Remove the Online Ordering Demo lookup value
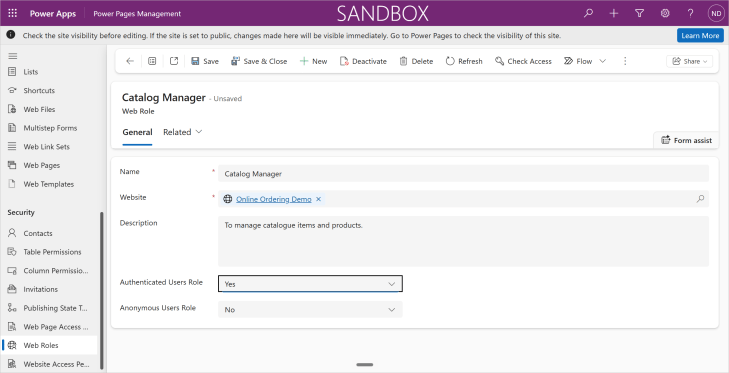Screen dimensions: 729x373 pos(318,199)
